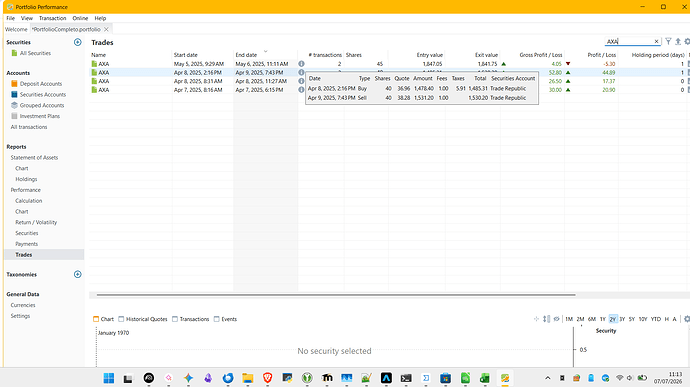Open the trades filter funnel icon
Screen dimensions: 690x387
[x=668, y=41]
